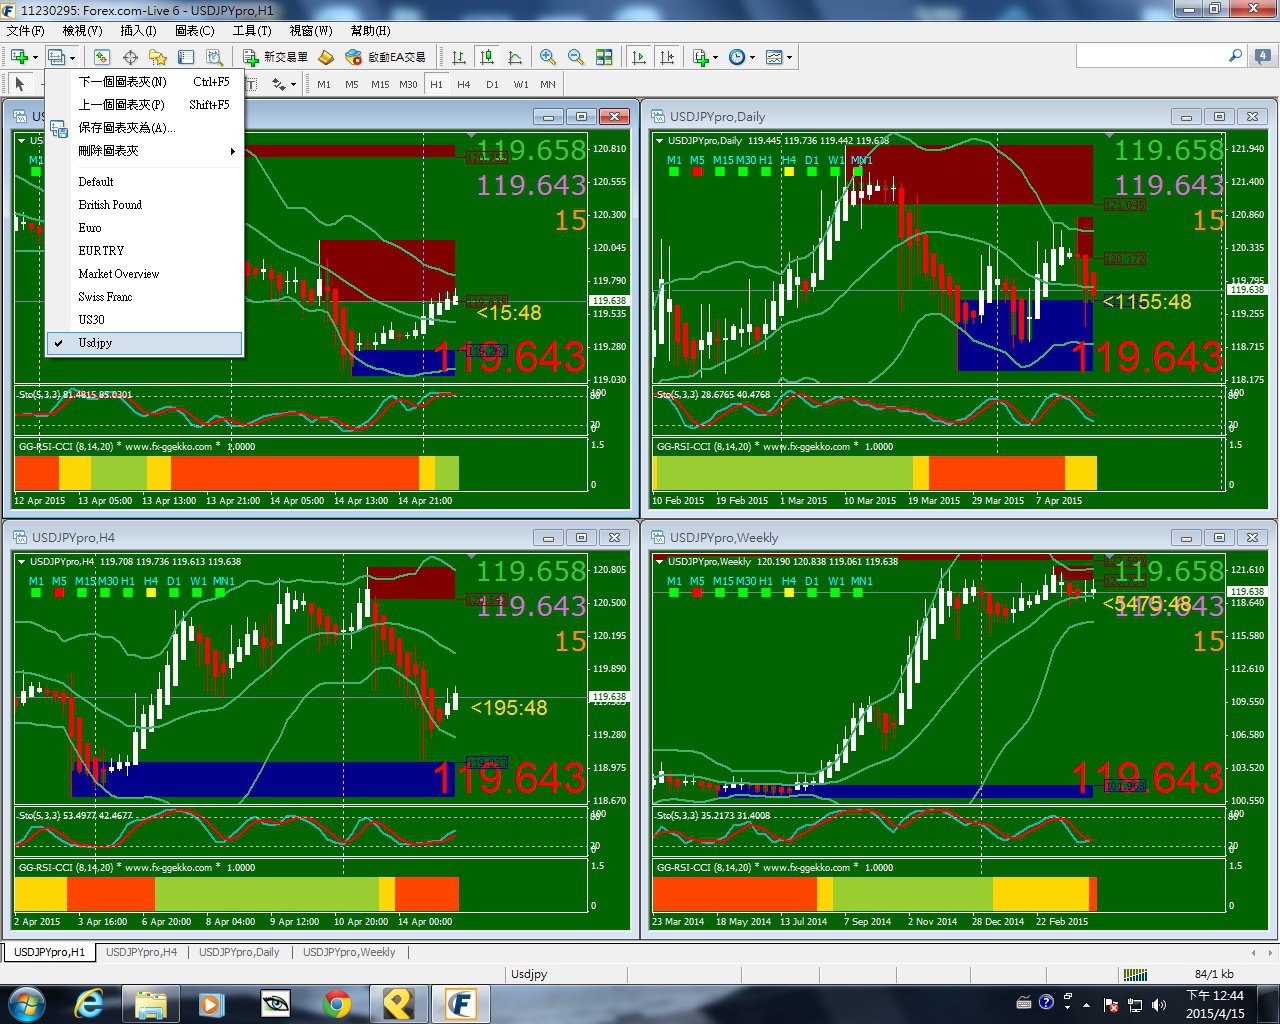Click USDJPYpro,H4 chart title triangle
This screenshot has height=1024, width=1280.
tap(20, 561)
